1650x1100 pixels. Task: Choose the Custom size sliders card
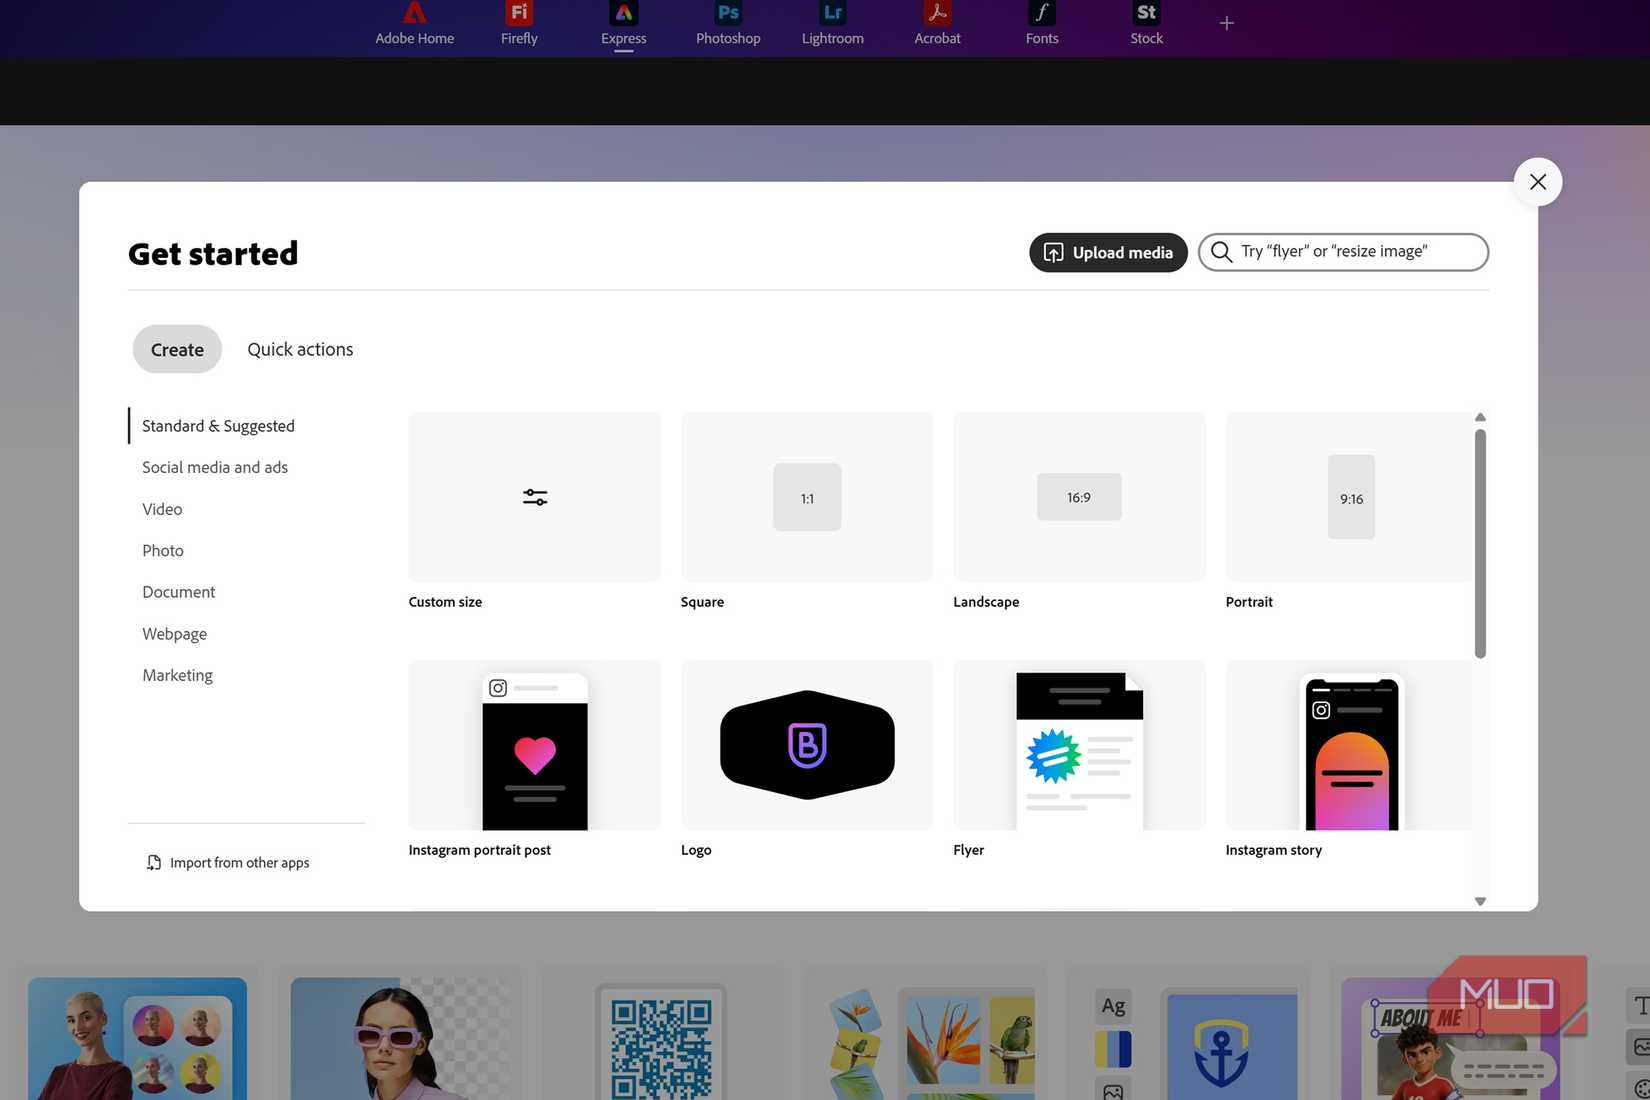point(535,497)
